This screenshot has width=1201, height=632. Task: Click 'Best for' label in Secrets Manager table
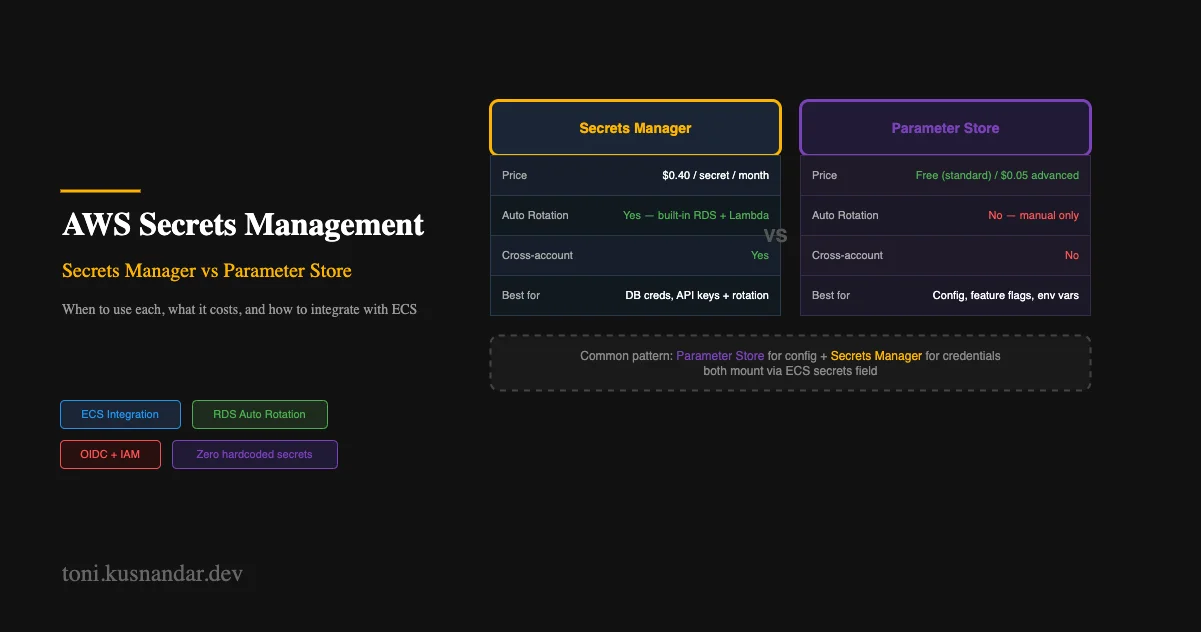tap(521, 295)
